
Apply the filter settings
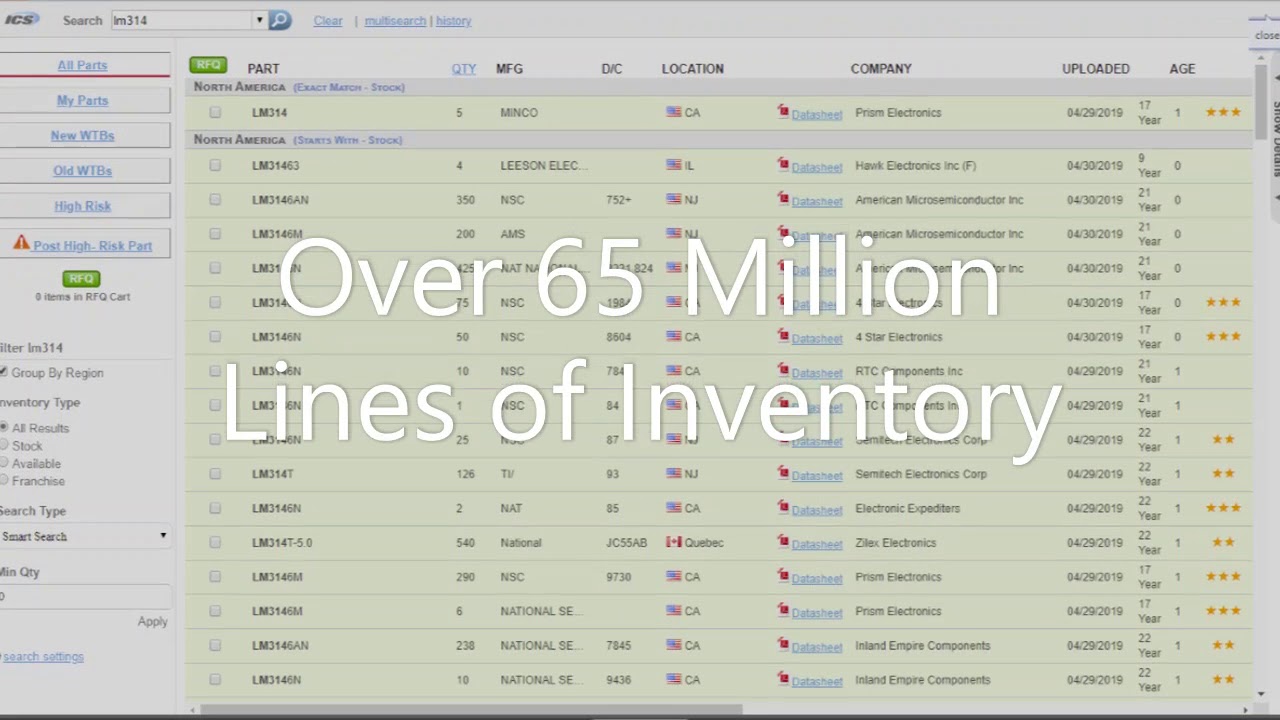coord(152,622)
